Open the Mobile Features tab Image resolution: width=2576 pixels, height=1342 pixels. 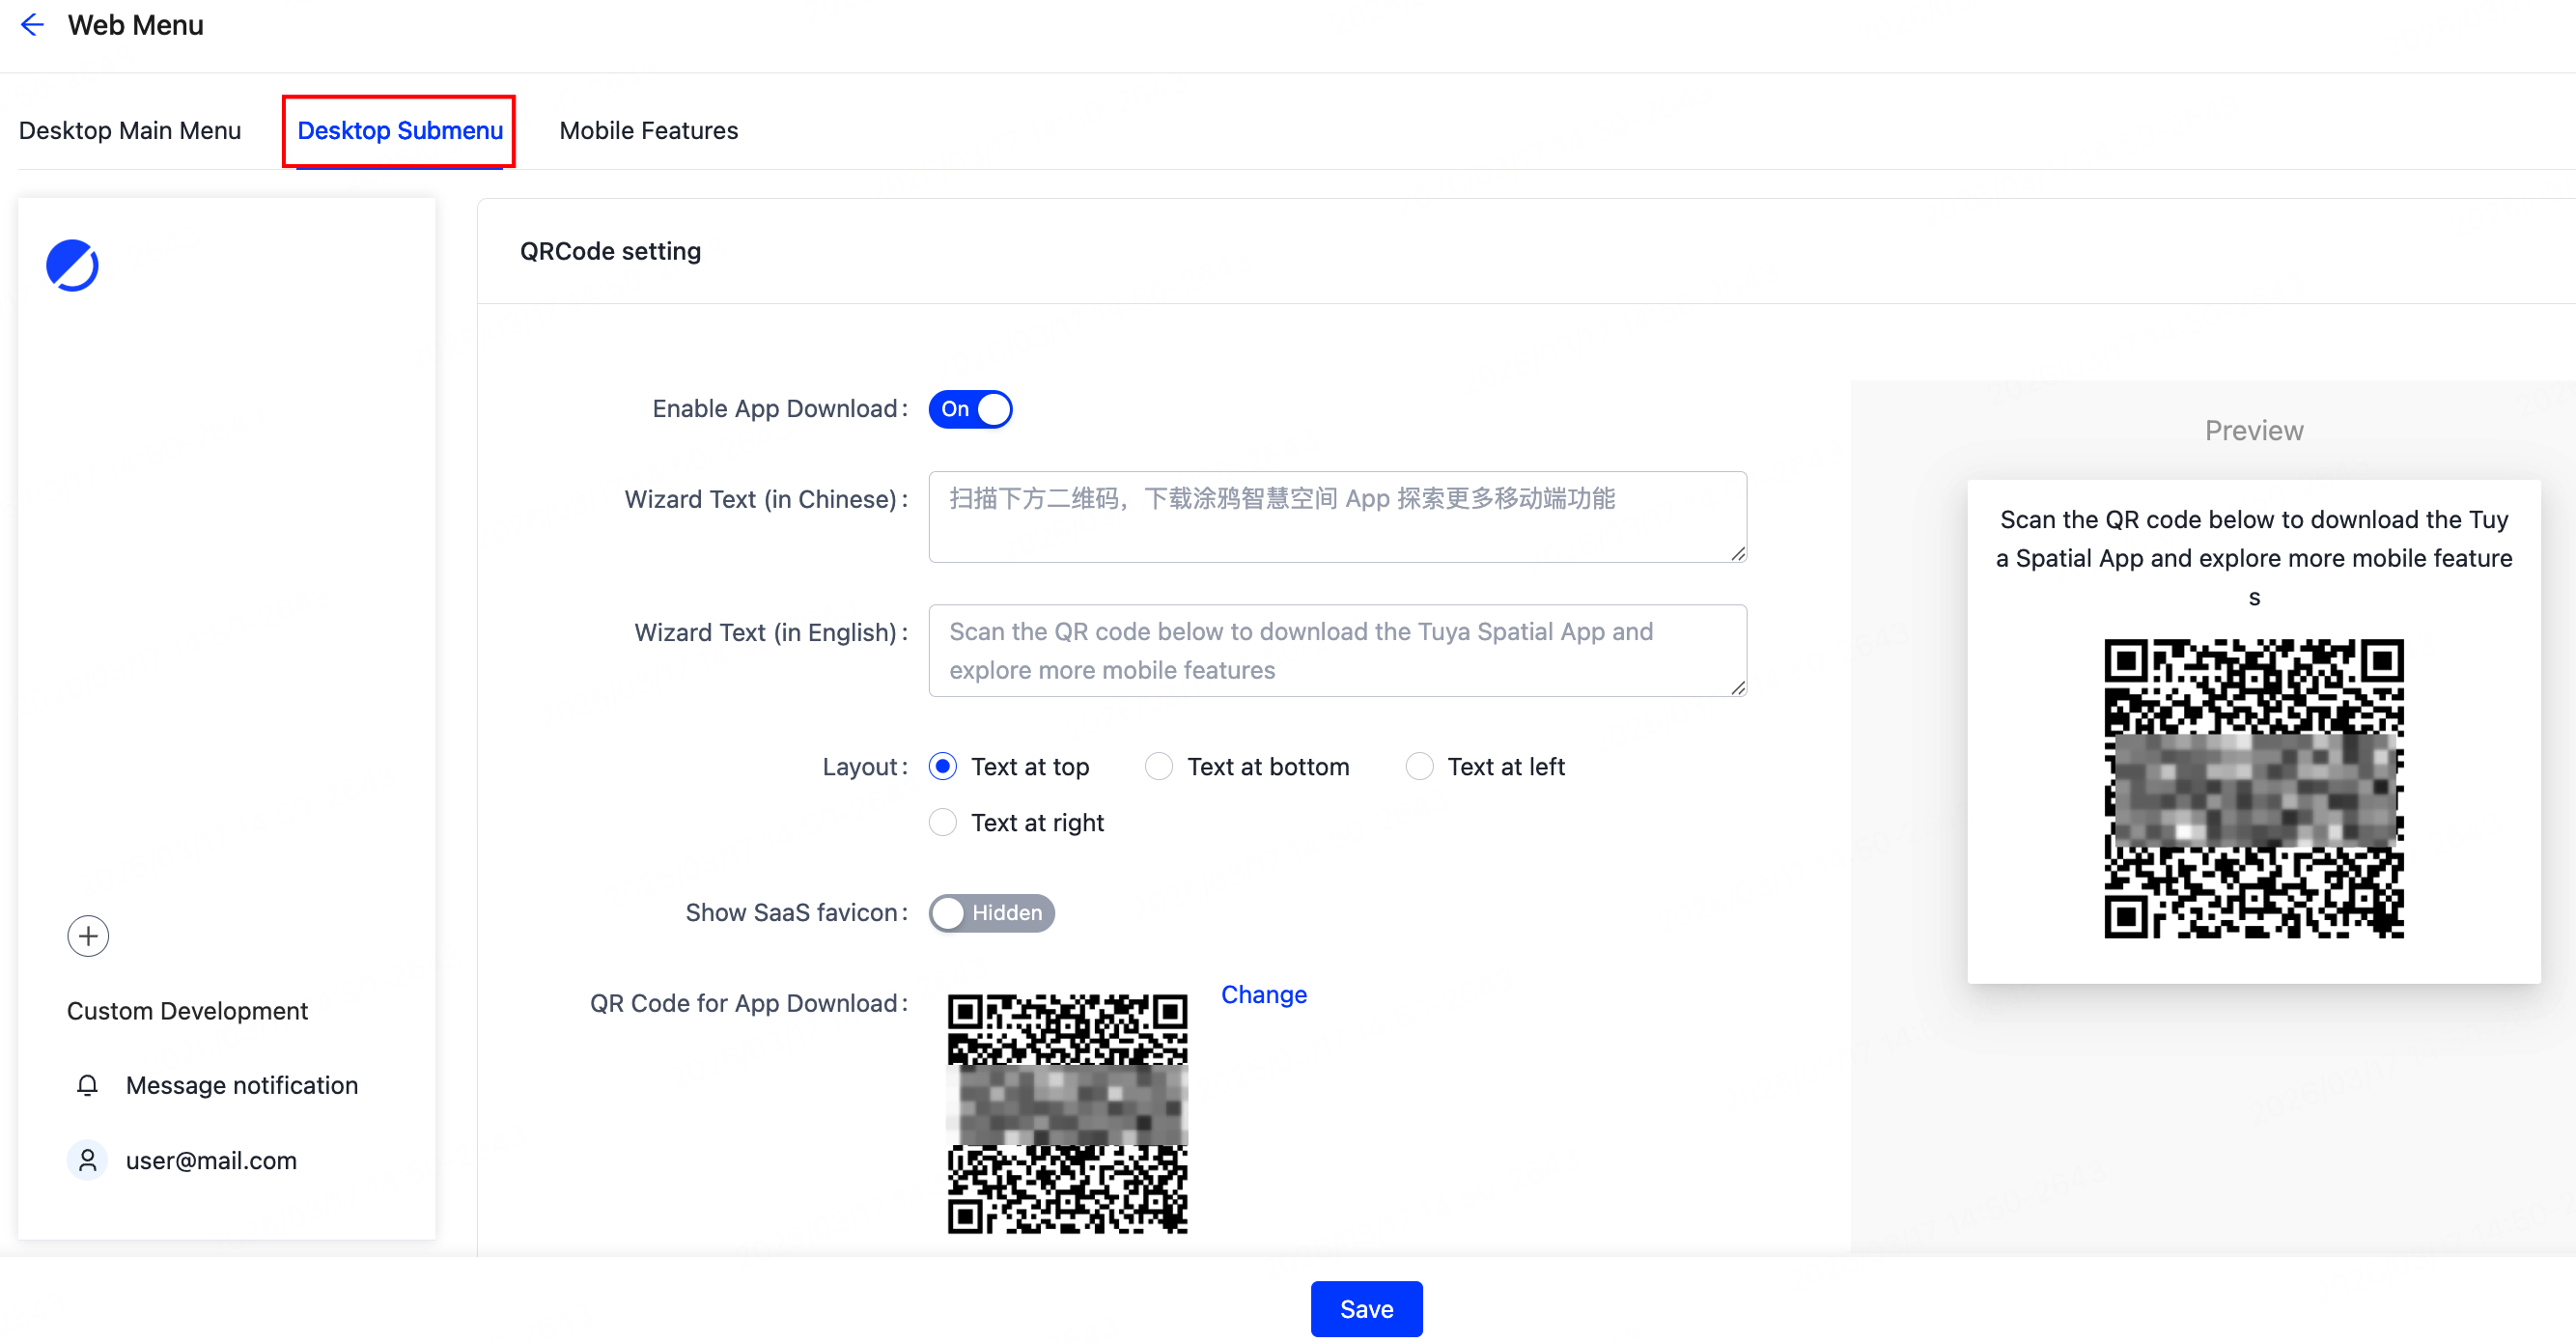point(648,131)
